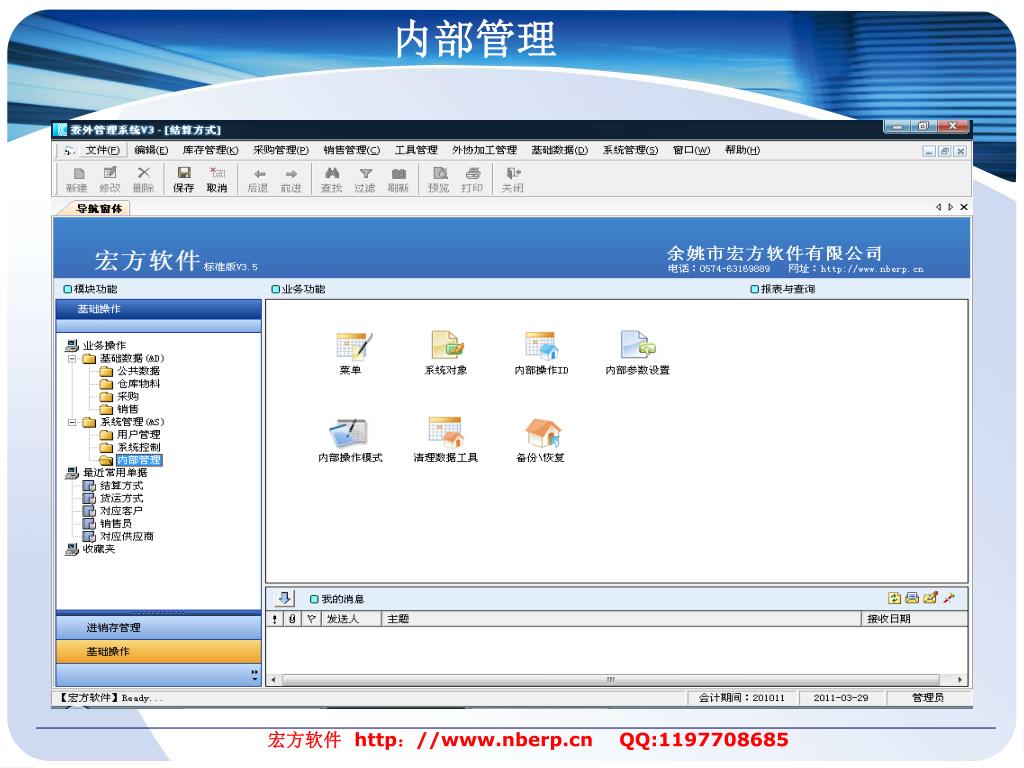
Task: Open the 编辑(E) menu
Action: pos(151,150)
